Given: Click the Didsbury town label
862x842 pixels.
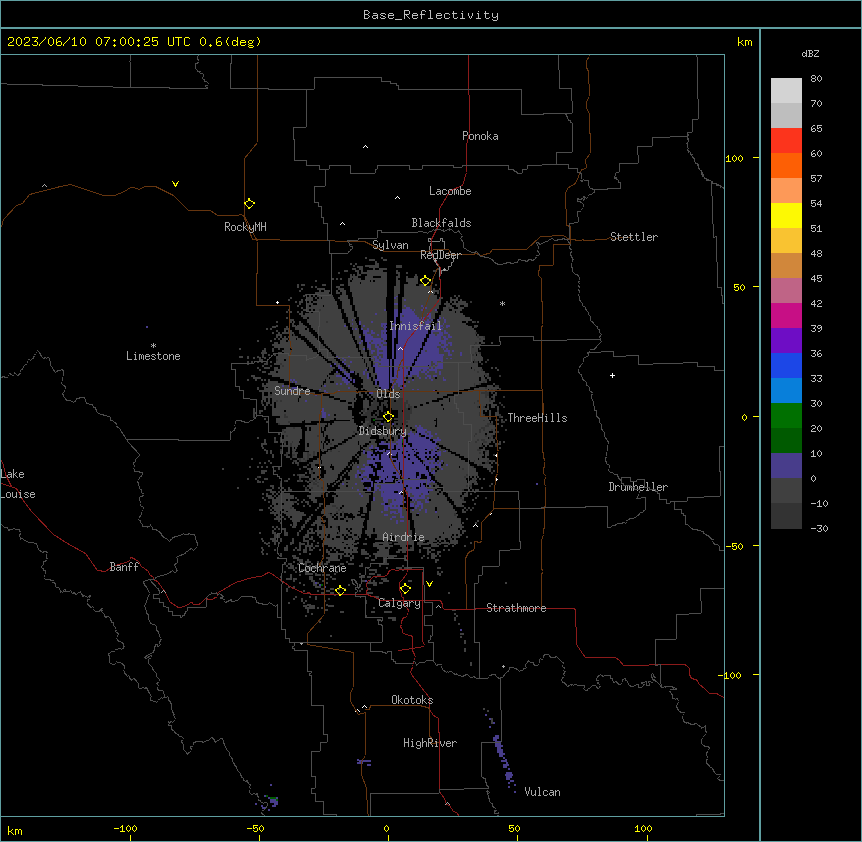Looking at the screenshot, I should click(x=383, y=431).
